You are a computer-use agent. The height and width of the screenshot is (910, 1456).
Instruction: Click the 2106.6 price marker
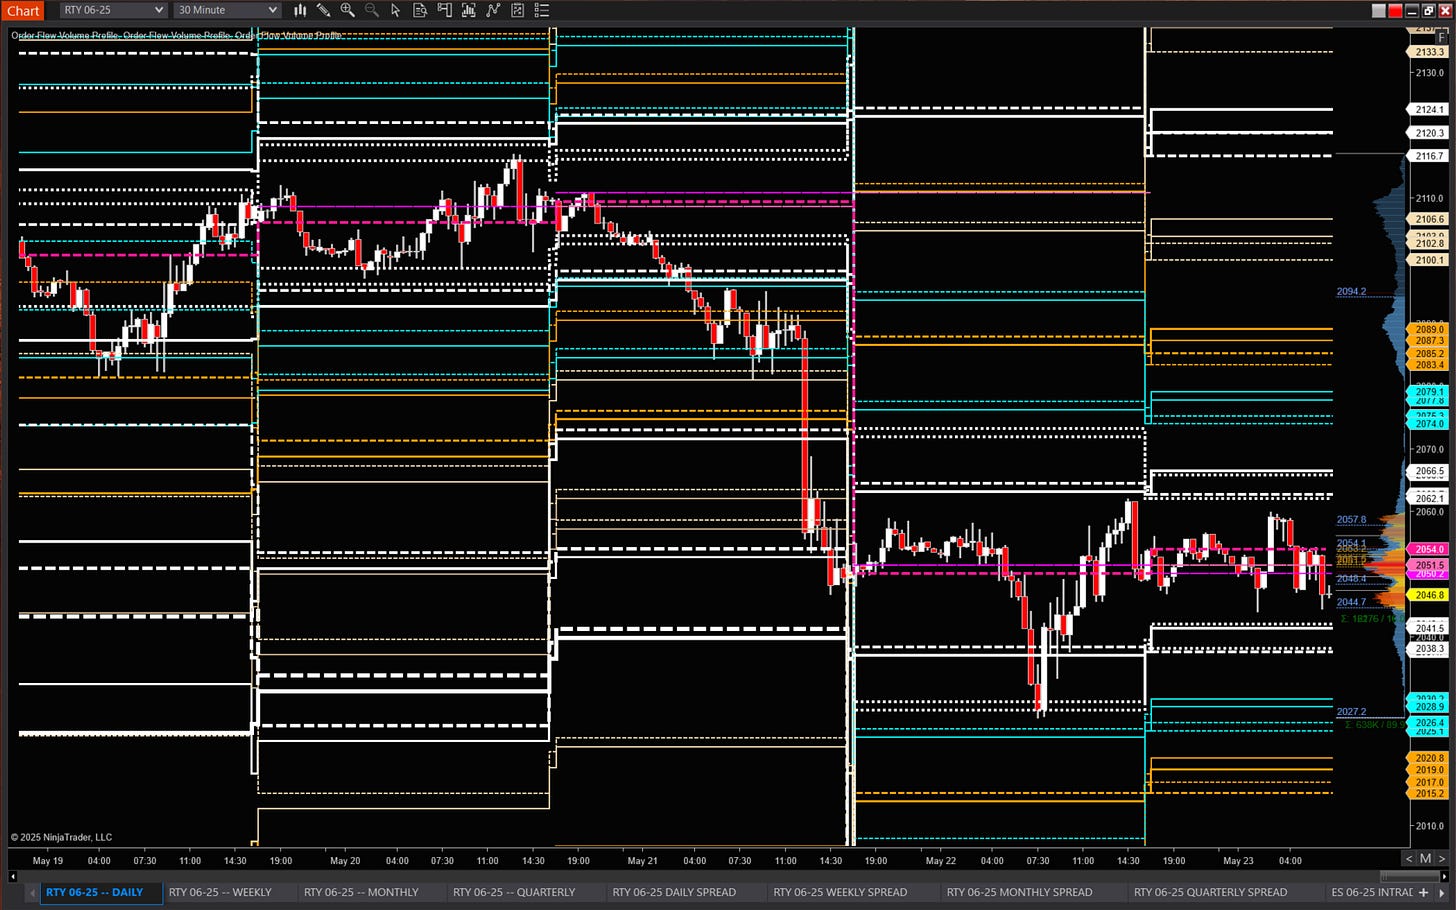pyautogui.click(x=1429, y=219)
